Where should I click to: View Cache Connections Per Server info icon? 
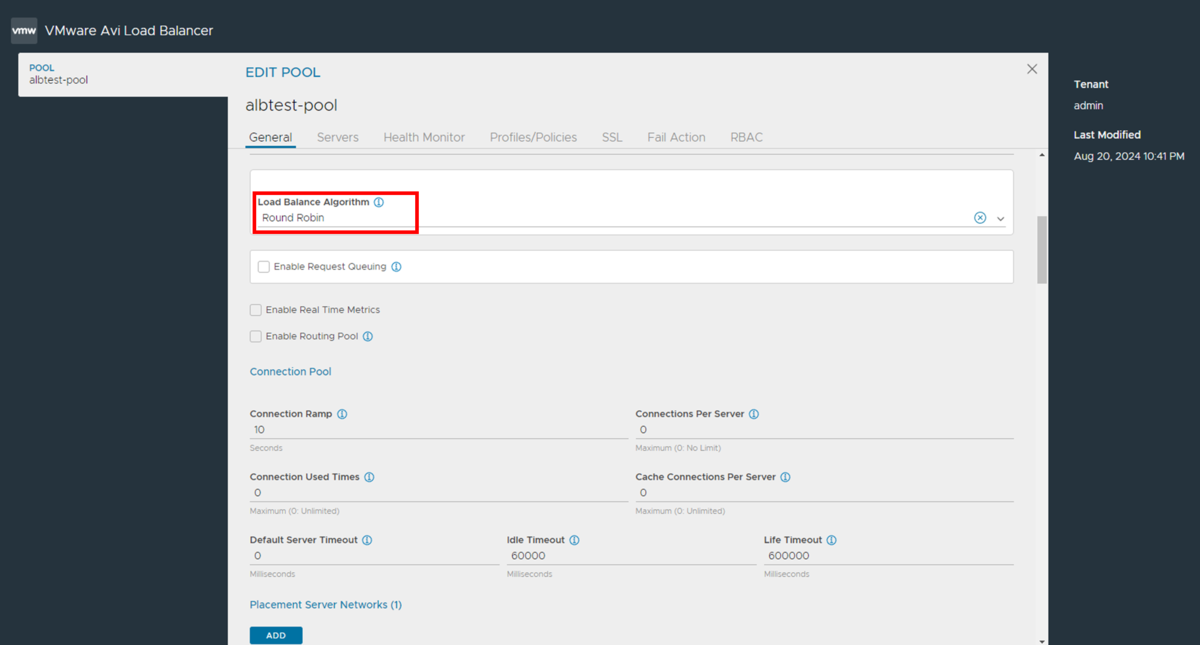click(x=785, y=477)
